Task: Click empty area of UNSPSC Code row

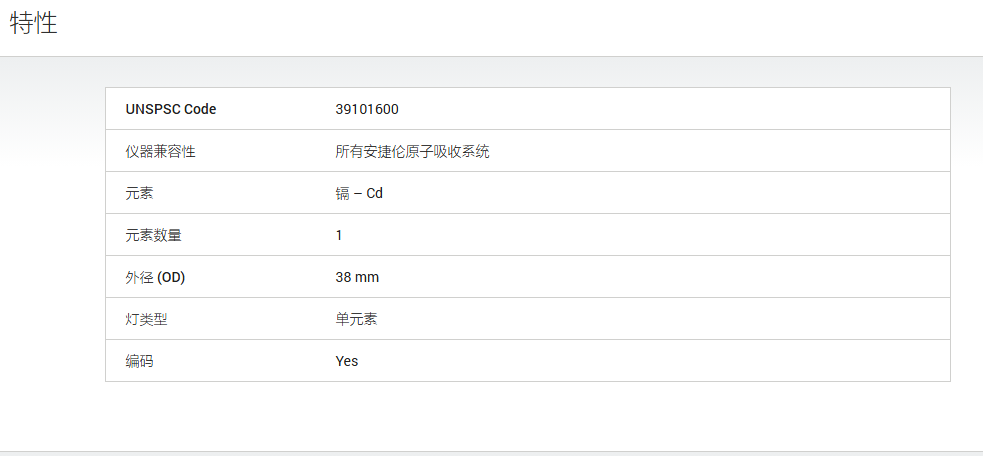Action: click(671, 109)
